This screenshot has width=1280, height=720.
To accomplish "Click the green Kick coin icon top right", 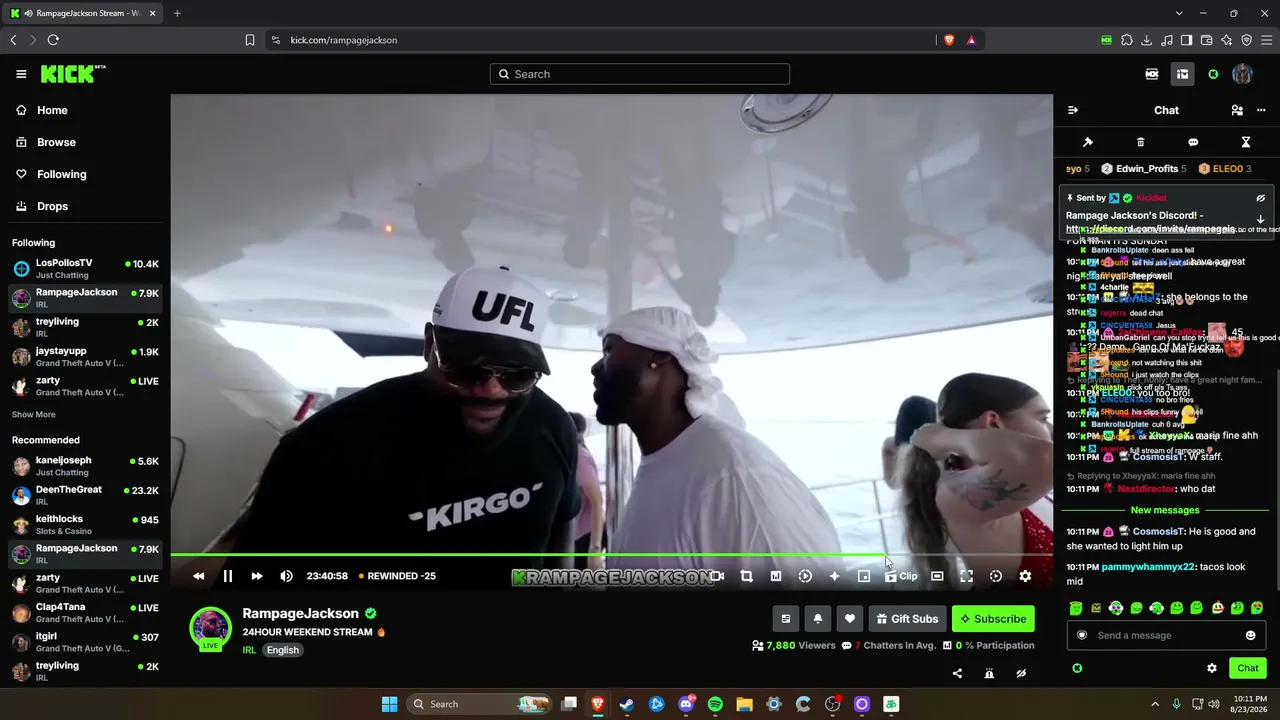I will 1213,74.
